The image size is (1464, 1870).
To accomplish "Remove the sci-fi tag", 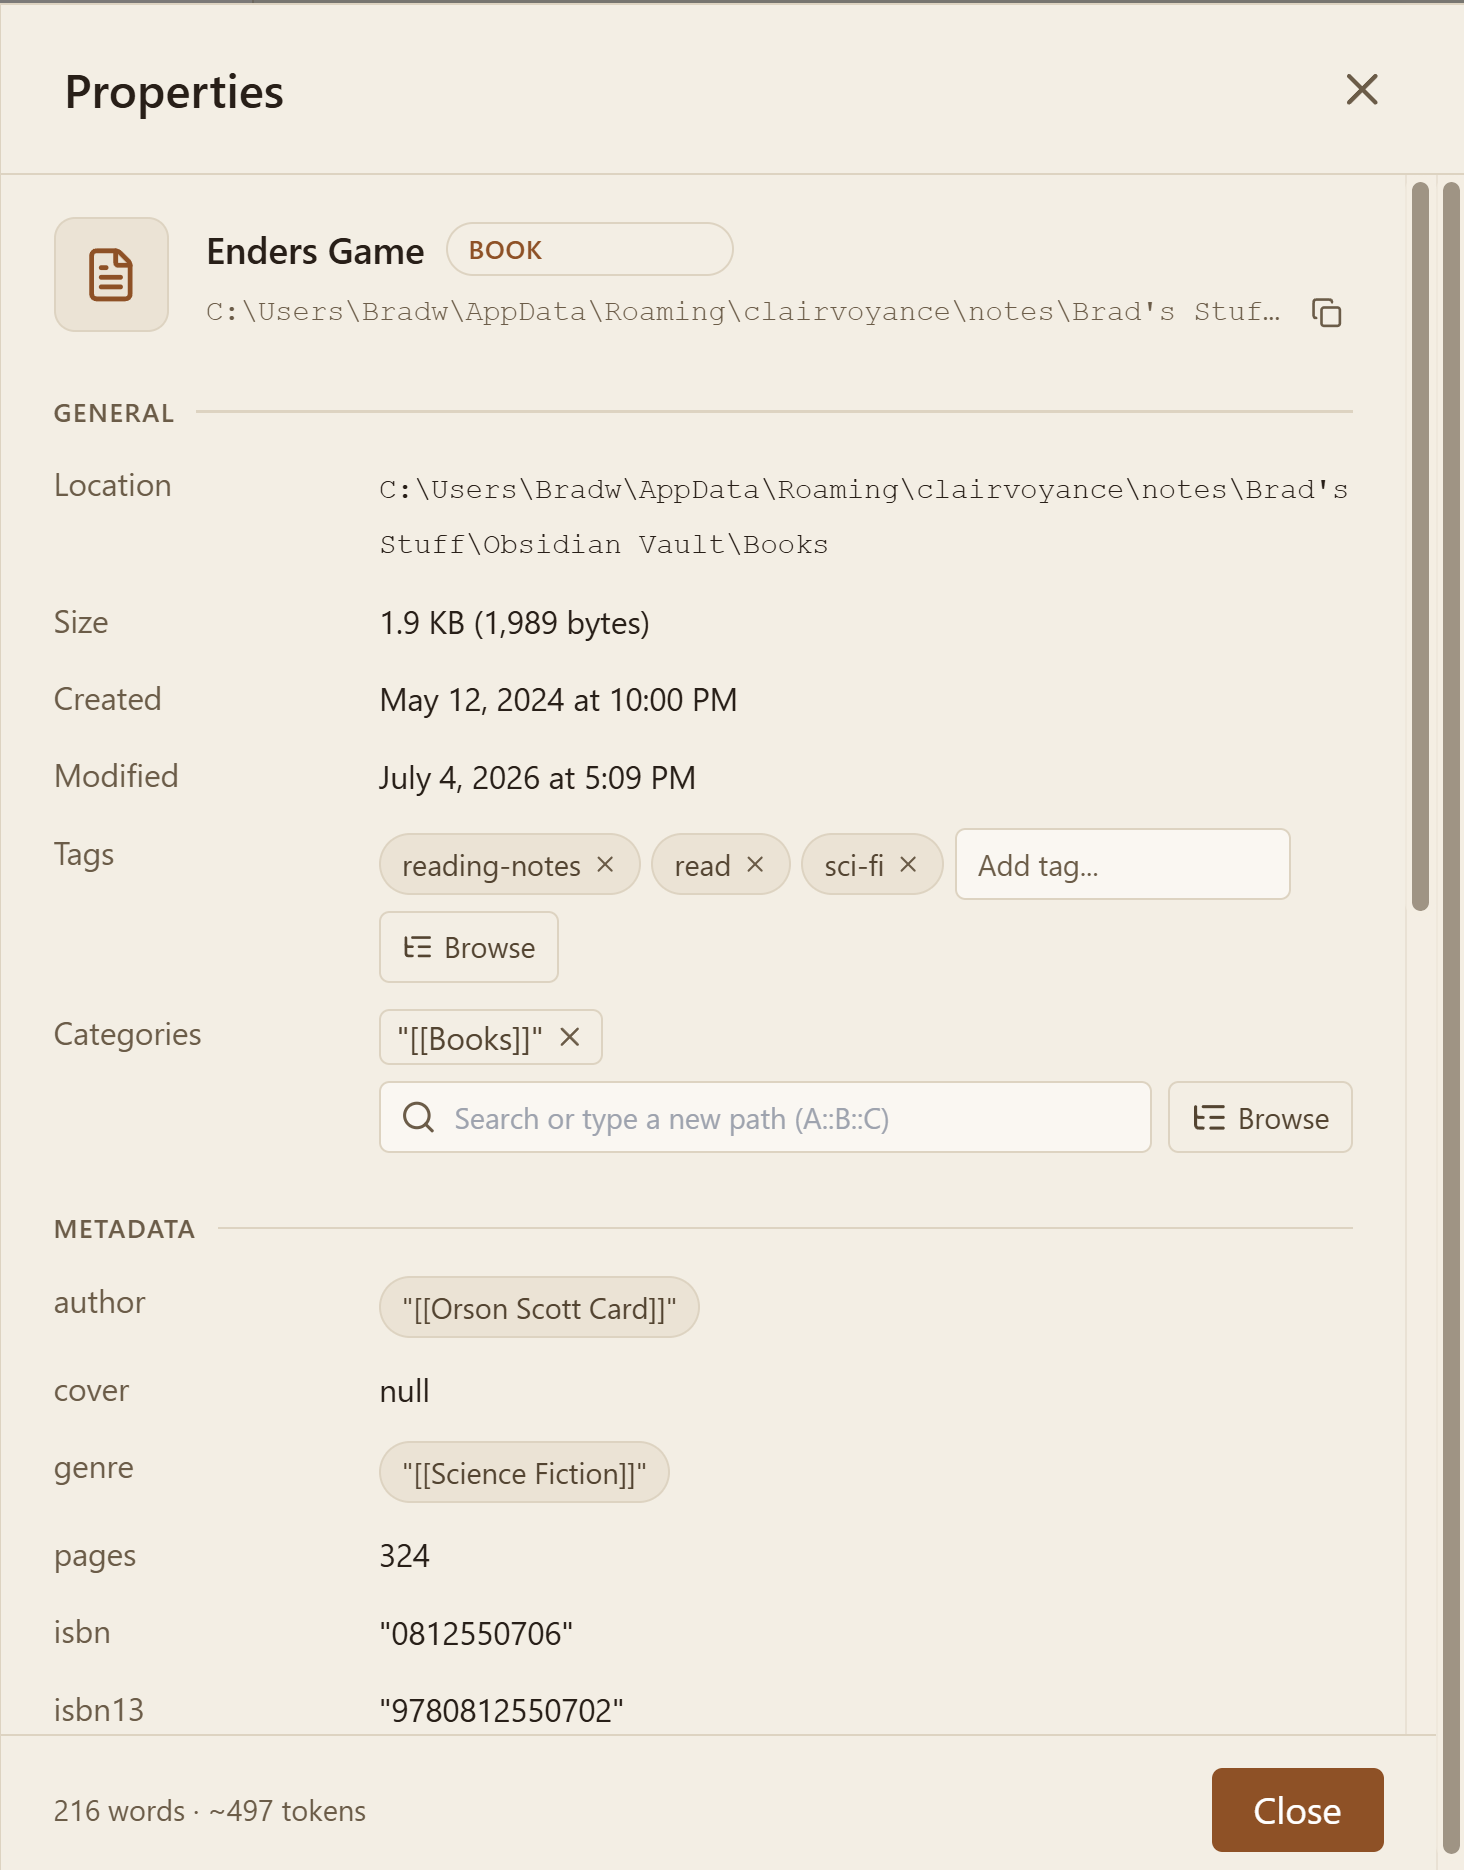I will tap(908, 864).
